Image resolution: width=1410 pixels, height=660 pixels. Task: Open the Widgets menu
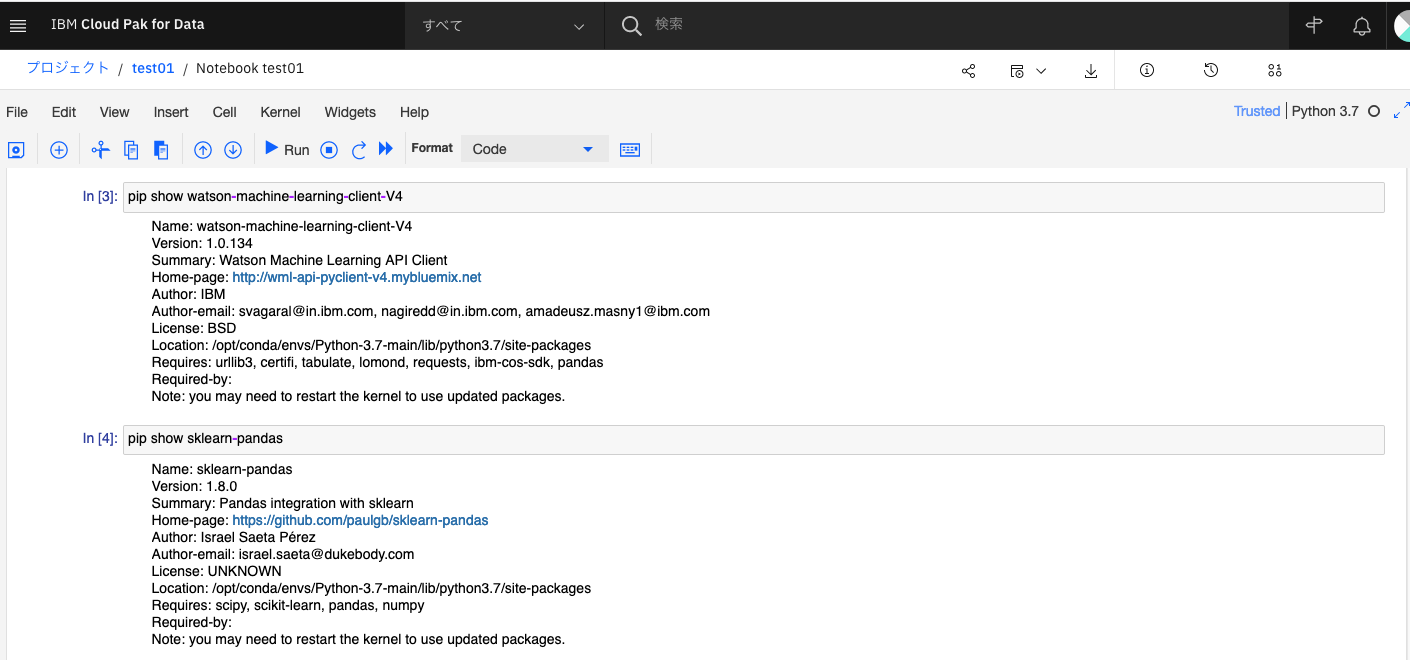[x=350, y=112]
